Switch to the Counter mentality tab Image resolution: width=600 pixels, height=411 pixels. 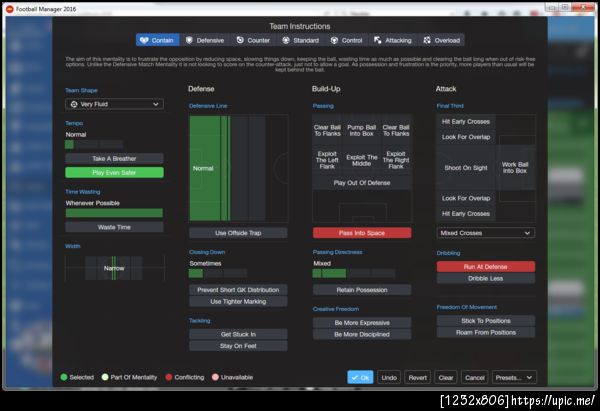pyautogui.click(x=253, y=40)
